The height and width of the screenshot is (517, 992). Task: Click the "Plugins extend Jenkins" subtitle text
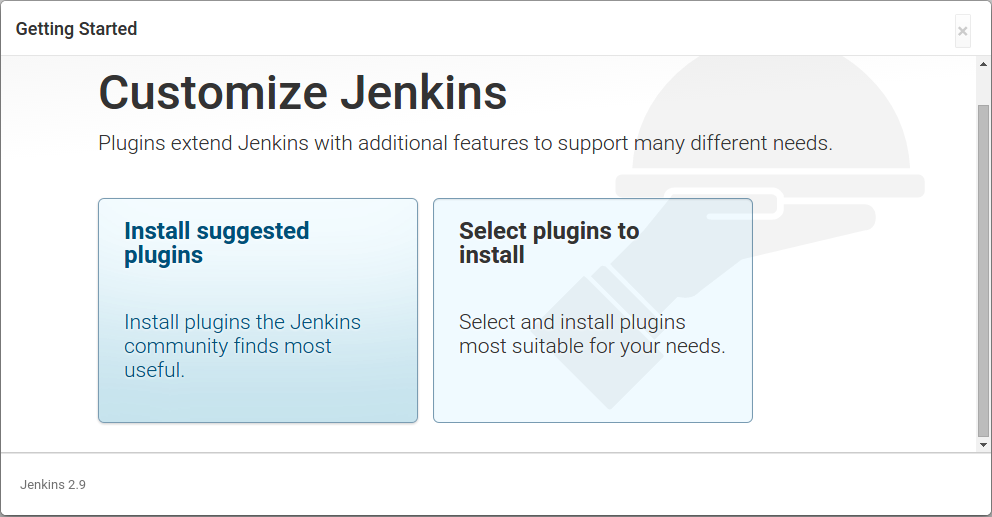(x=465, y=143)
